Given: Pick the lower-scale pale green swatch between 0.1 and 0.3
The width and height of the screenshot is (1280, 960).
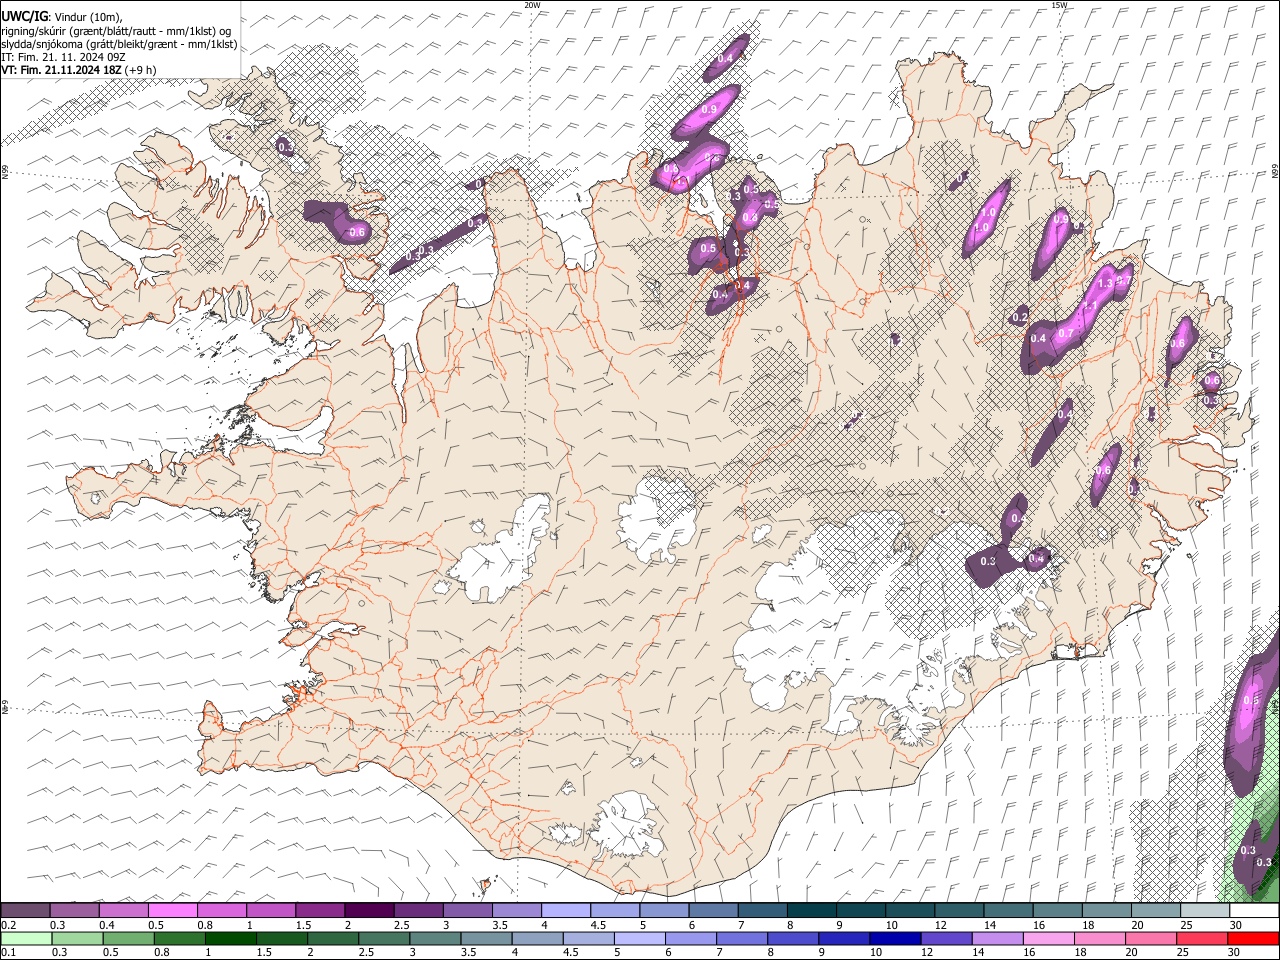Looking at the screenshot, I should (x=25, y=939).
